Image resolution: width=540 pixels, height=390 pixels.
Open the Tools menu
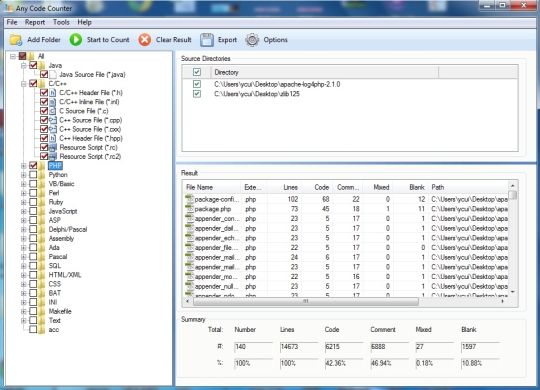(x=61, y=22)
